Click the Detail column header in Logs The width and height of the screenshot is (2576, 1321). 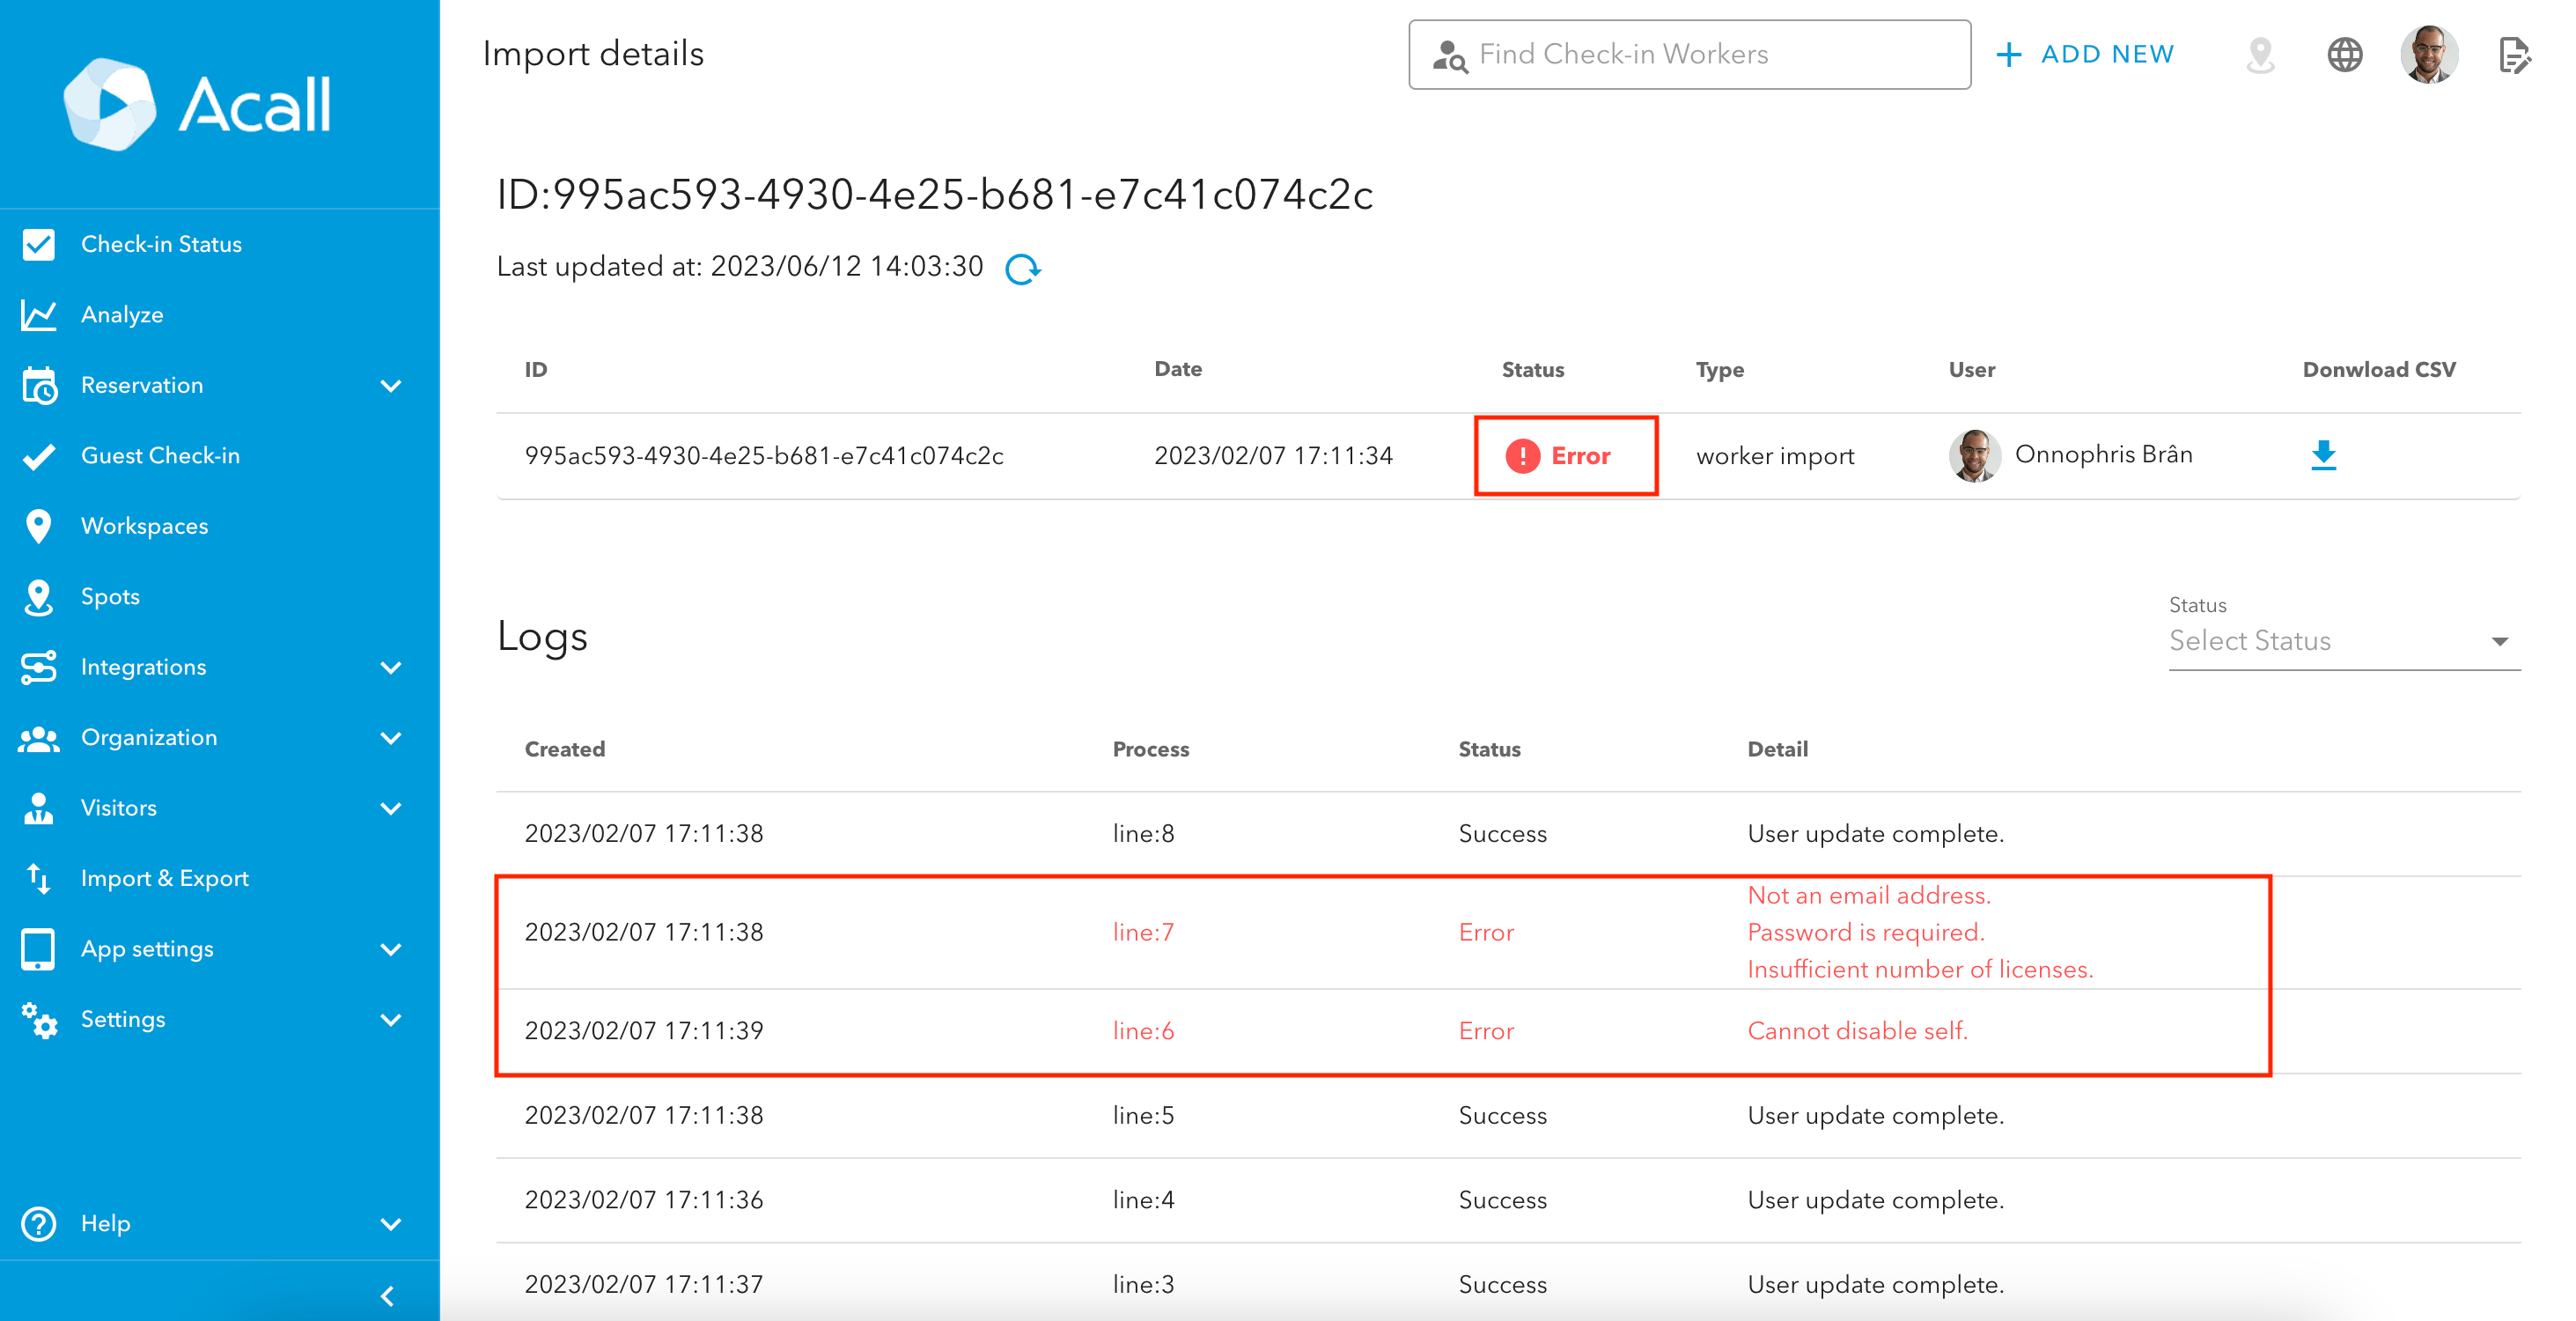click(1777, 750)
